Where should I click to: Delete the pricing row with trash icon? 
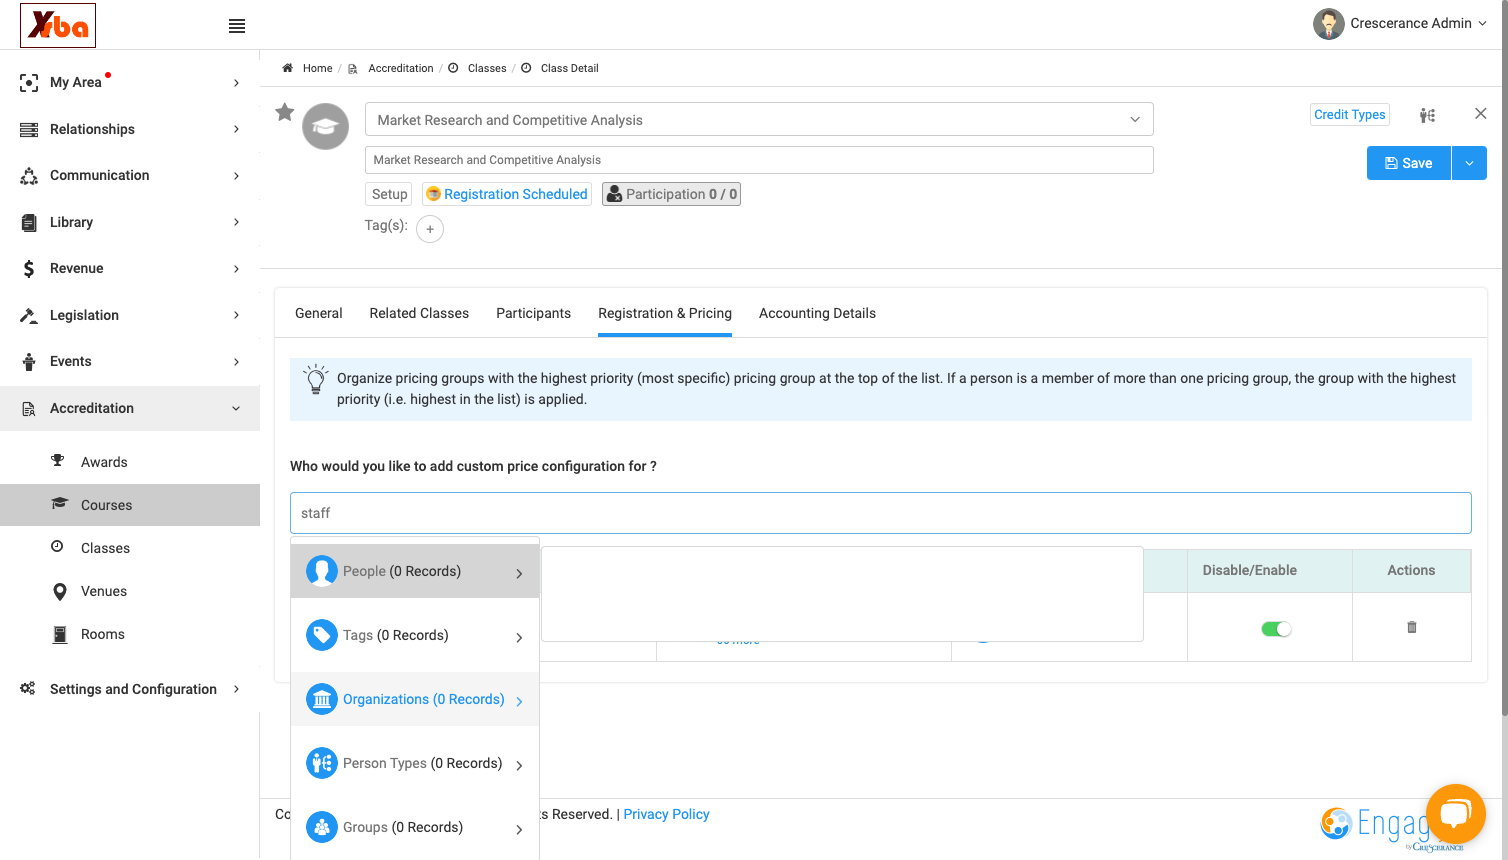point(1412,627)
